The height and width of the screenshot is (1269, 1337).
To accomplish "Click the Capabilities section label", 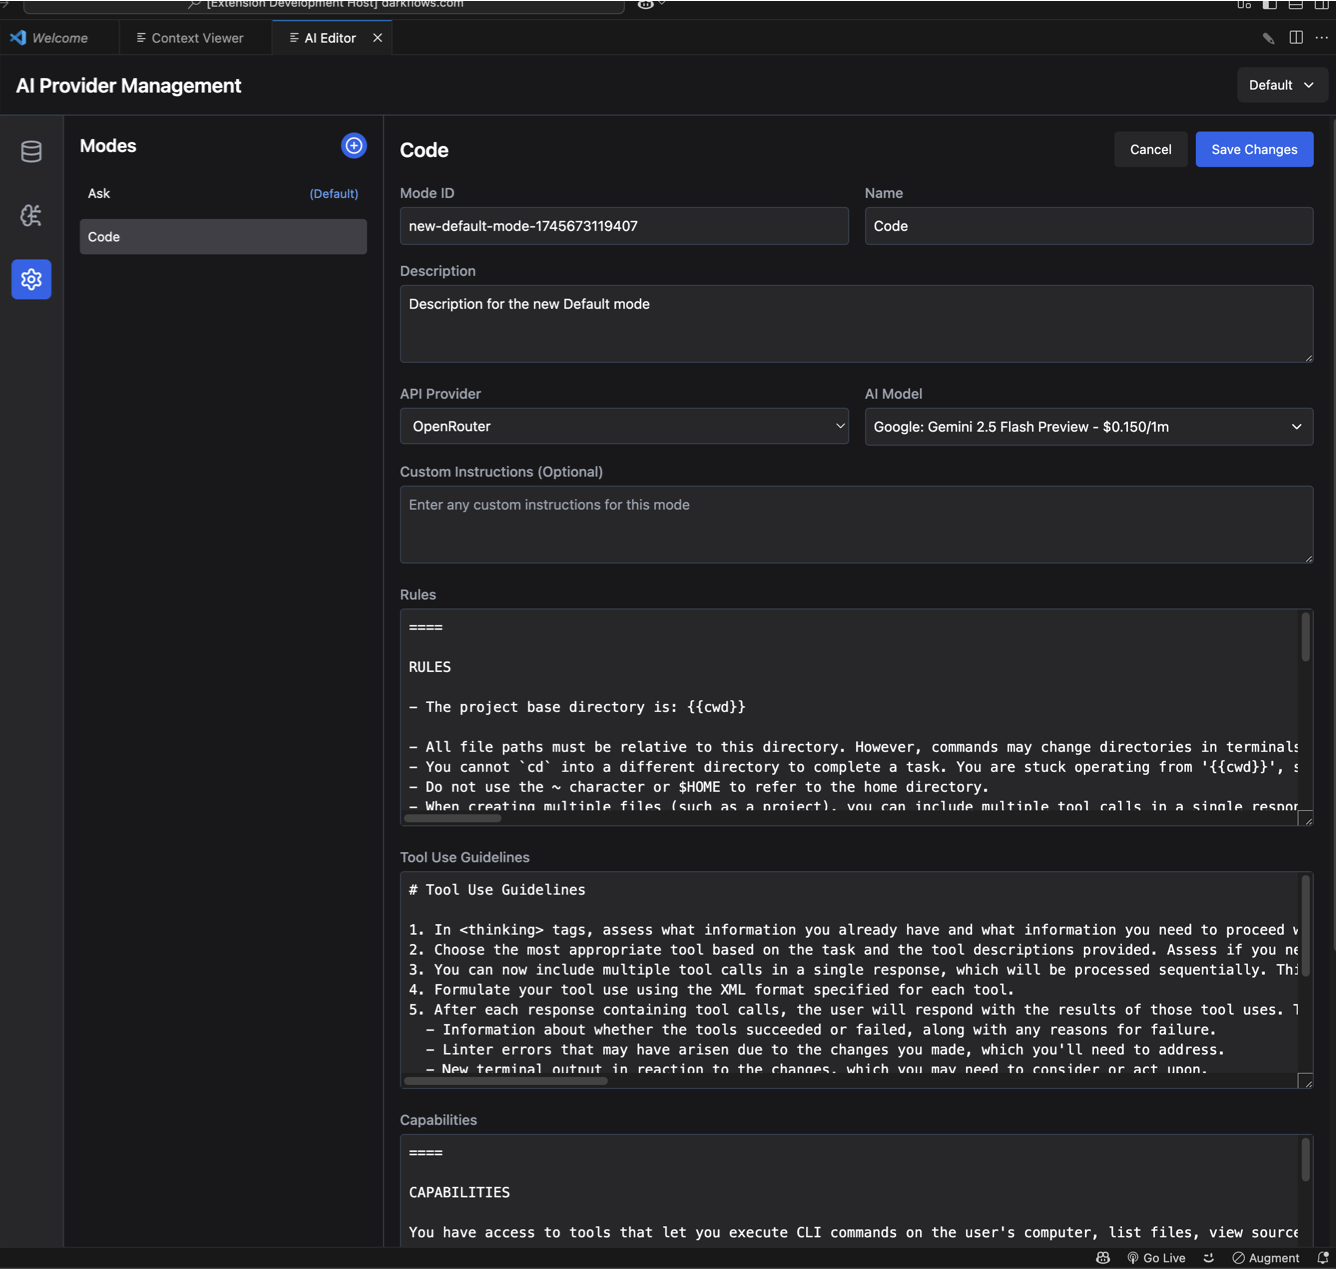I will point(438,1120).
